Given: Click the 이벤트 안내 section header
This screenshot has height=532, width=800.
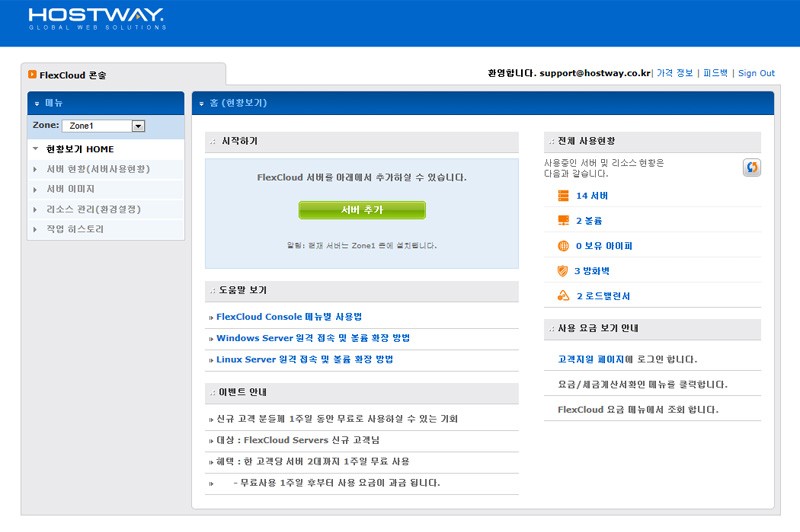Looking at the screenshot, I should 362,392.
